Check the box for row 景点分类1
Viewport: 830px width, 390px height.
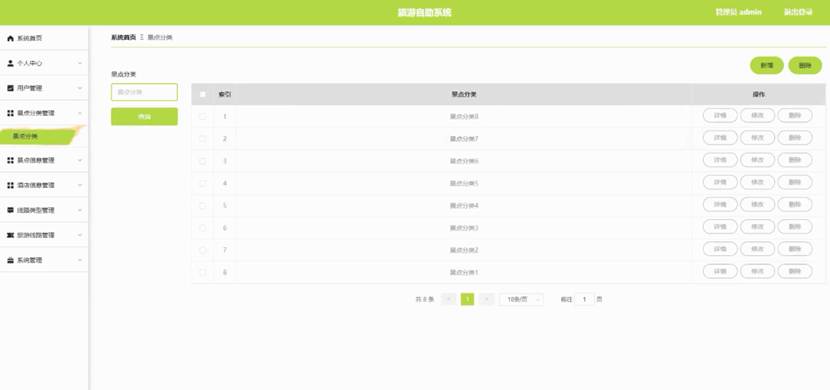tap(203, 272)
